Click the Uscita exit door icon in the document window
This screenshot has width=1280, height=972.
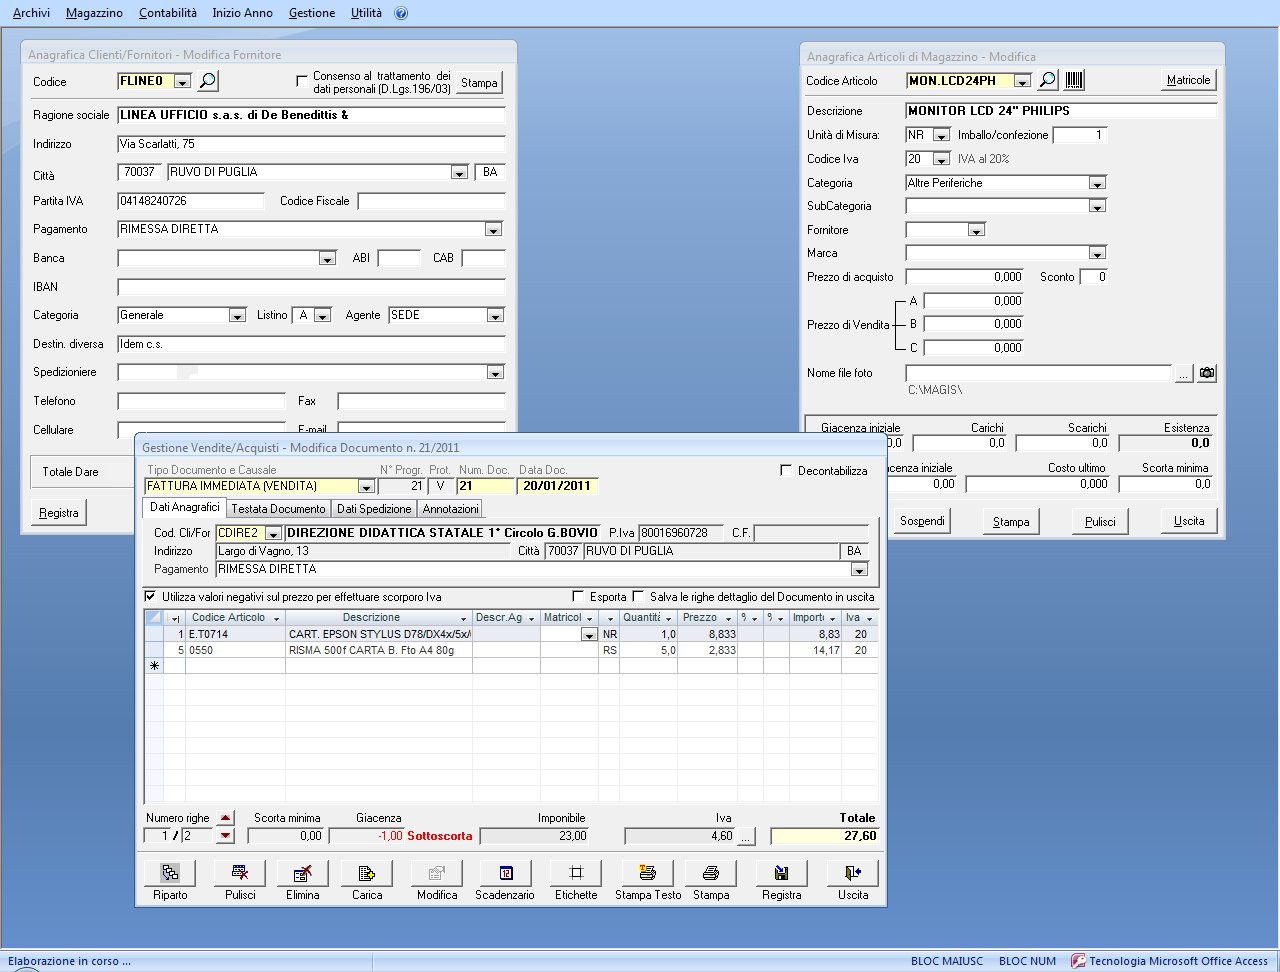[853, 873]
